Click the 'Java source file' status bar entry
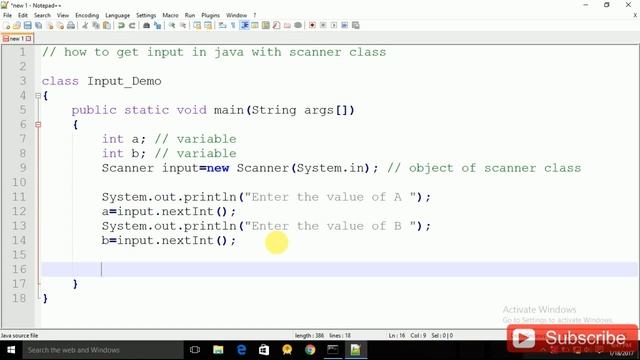Viewport: 640px width, 360px height. coord(20,336)
